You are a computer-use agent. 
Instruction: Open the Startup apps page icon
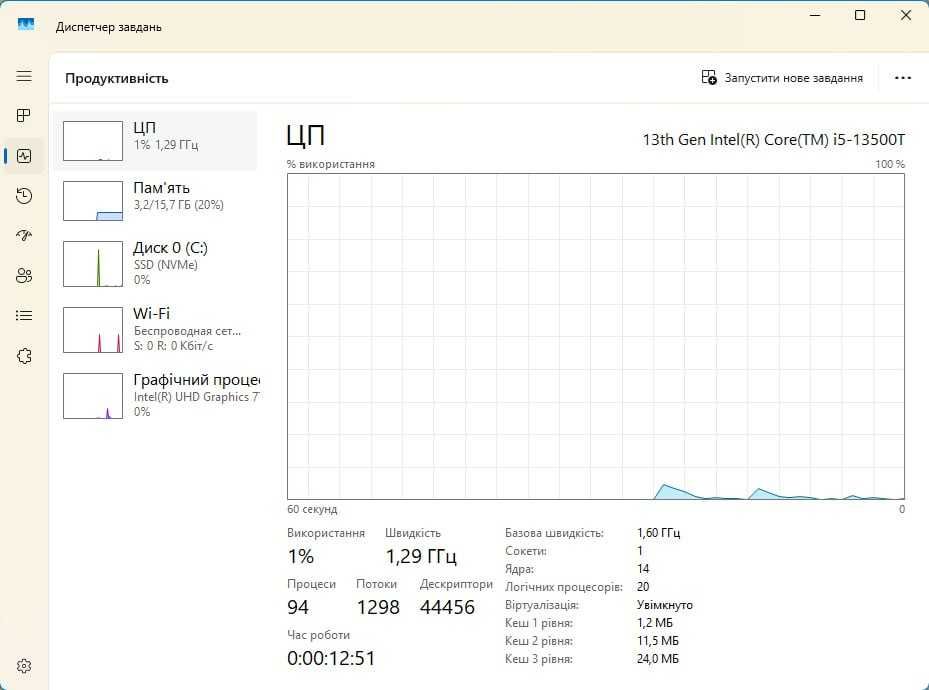[24, 236]
